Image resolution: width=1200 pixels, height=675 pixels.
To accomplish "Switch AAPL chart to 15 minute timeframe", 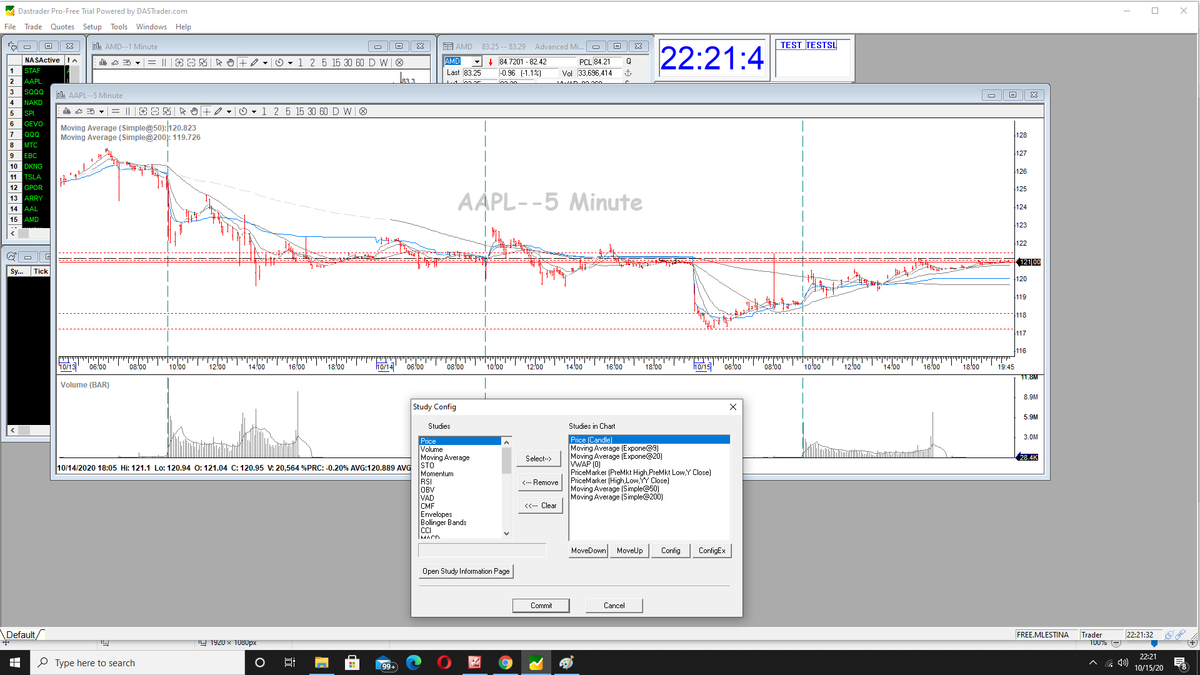I will (299, 111).
